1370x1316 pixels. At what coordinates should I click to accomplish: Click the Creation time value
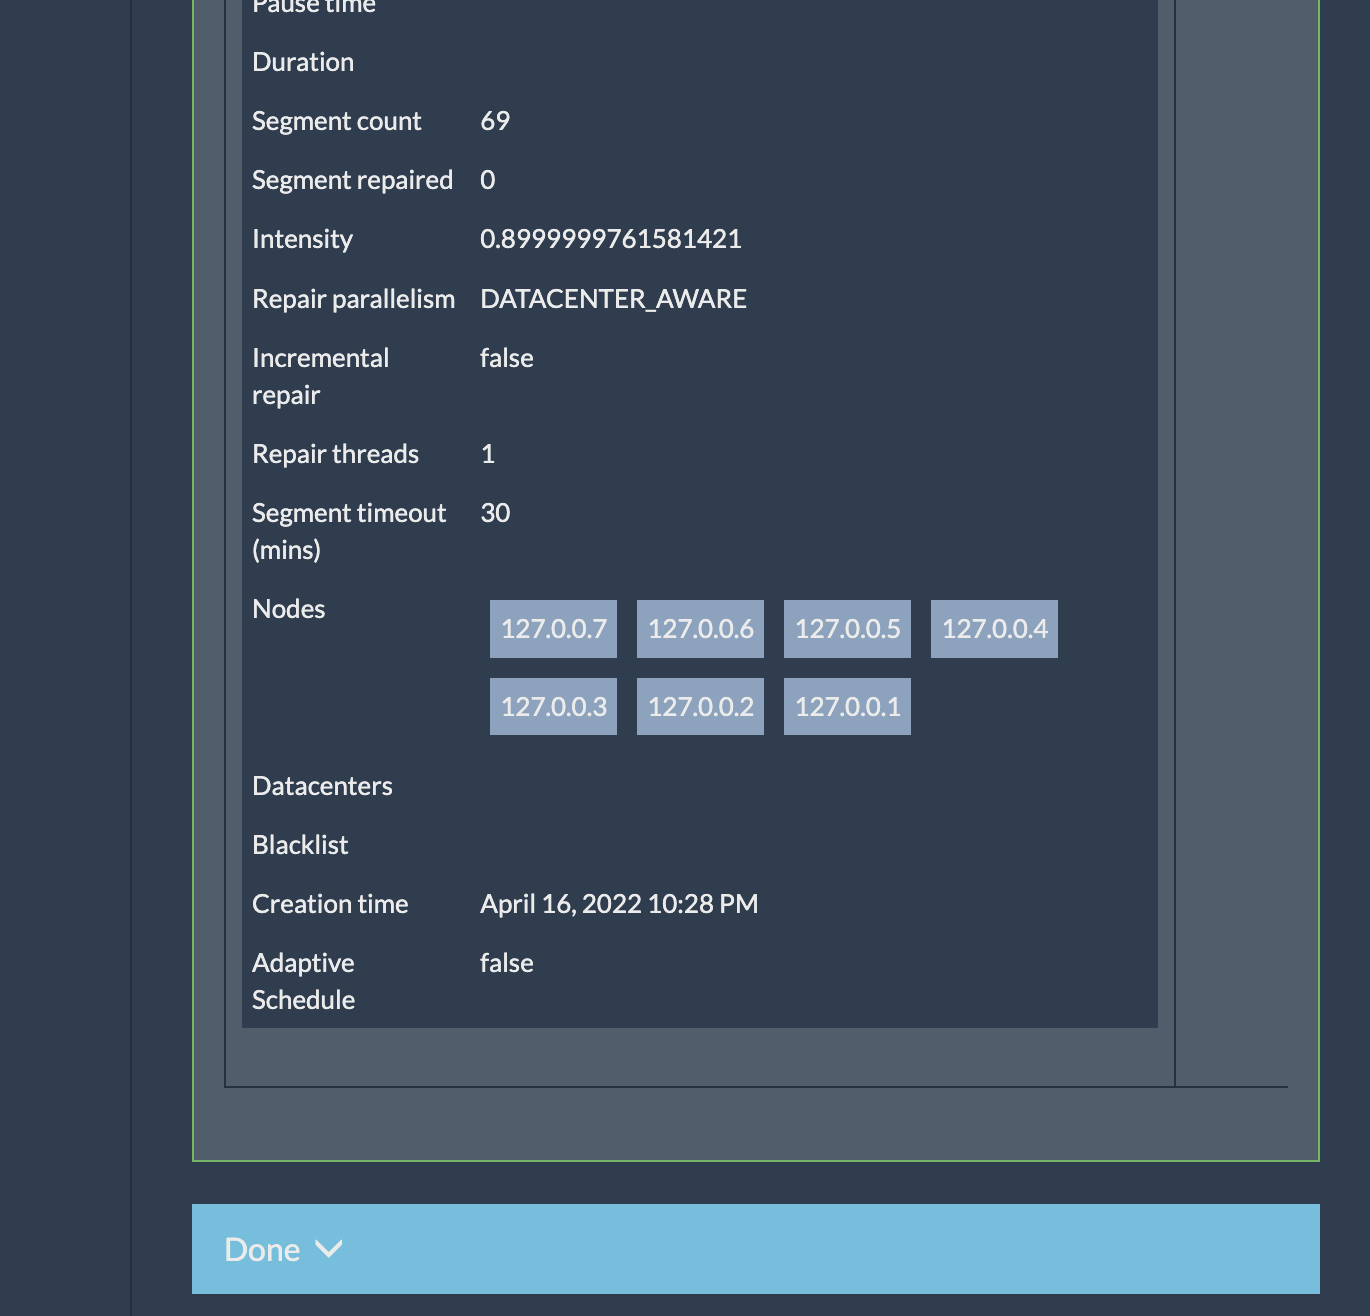pyautogui.click(x=619, y=903)
